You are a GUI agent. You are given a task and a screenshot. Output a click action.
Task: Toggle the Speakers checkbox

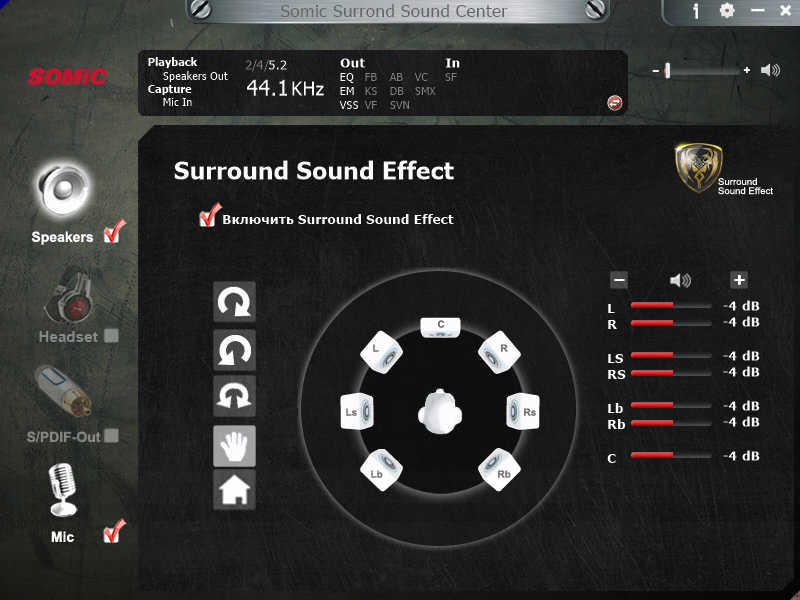tap(113, 232)
